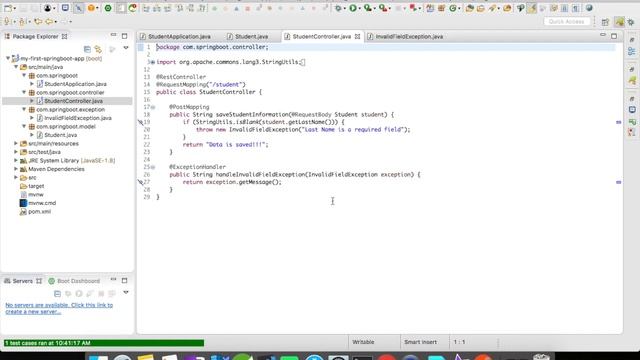Viewport: 640px width, 360px height.
Task: Open the Run configurations dropdown arrow
Action: coord(360,9)
